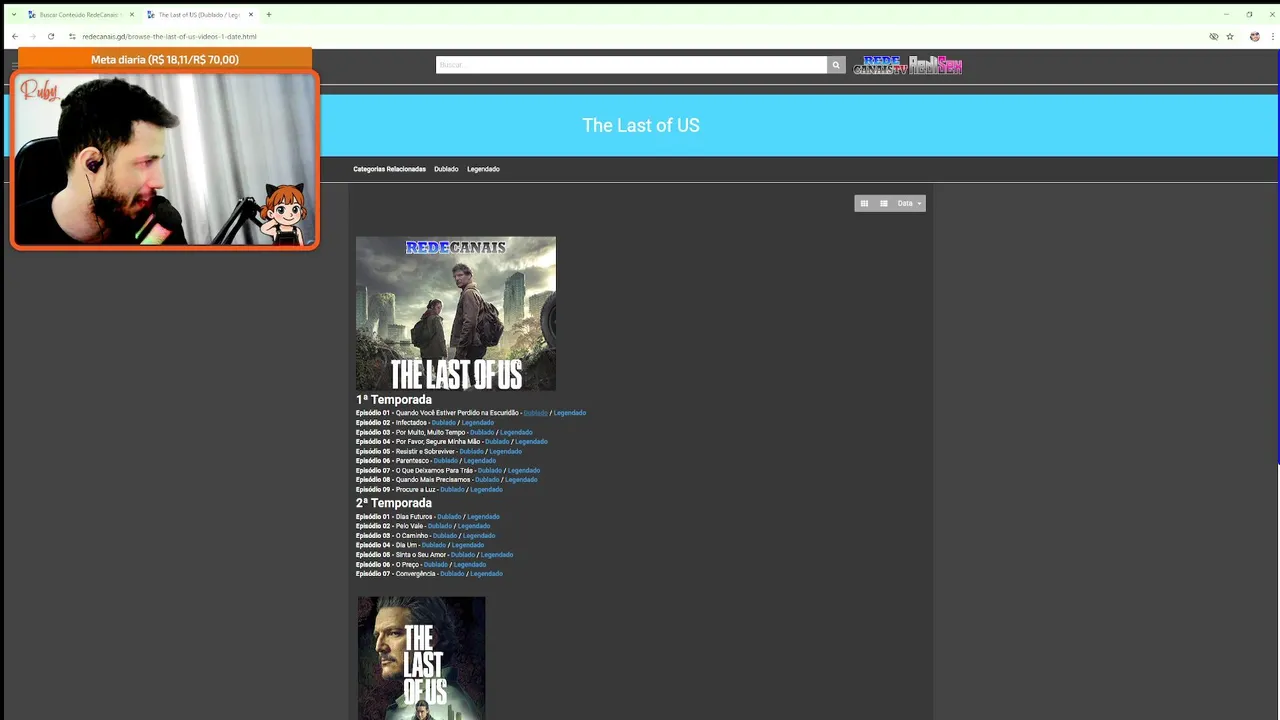
Task: Open Por Muito, Muito Tempo Legendado
Action: pos(516,432)
